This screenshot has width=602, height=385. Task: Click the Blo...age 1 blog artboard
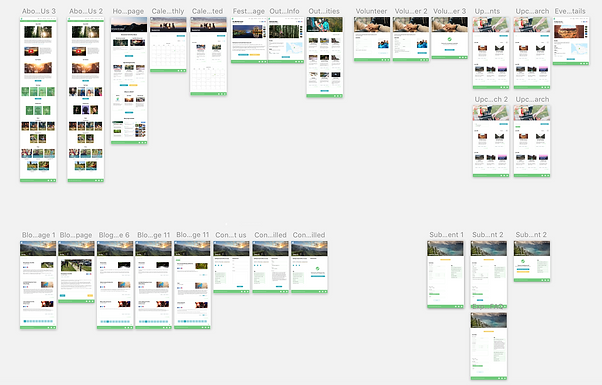tap(38, 285)
